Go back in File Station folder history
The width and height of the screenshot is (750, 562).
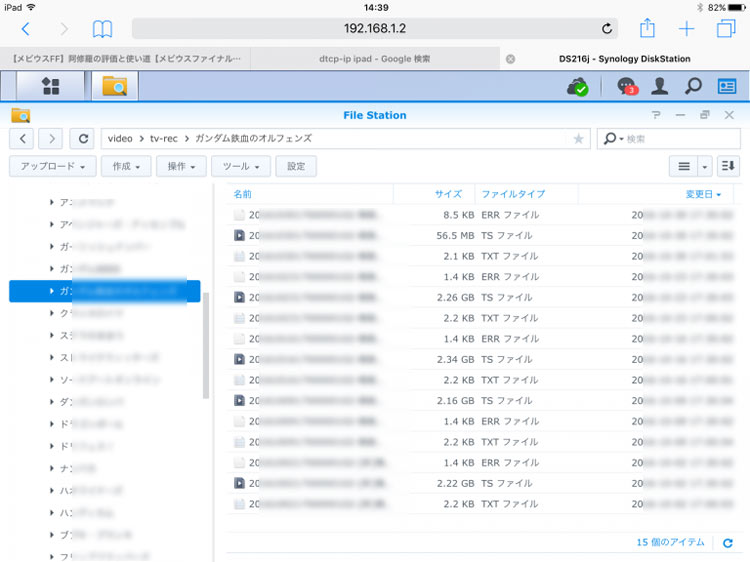click(22, 139)
